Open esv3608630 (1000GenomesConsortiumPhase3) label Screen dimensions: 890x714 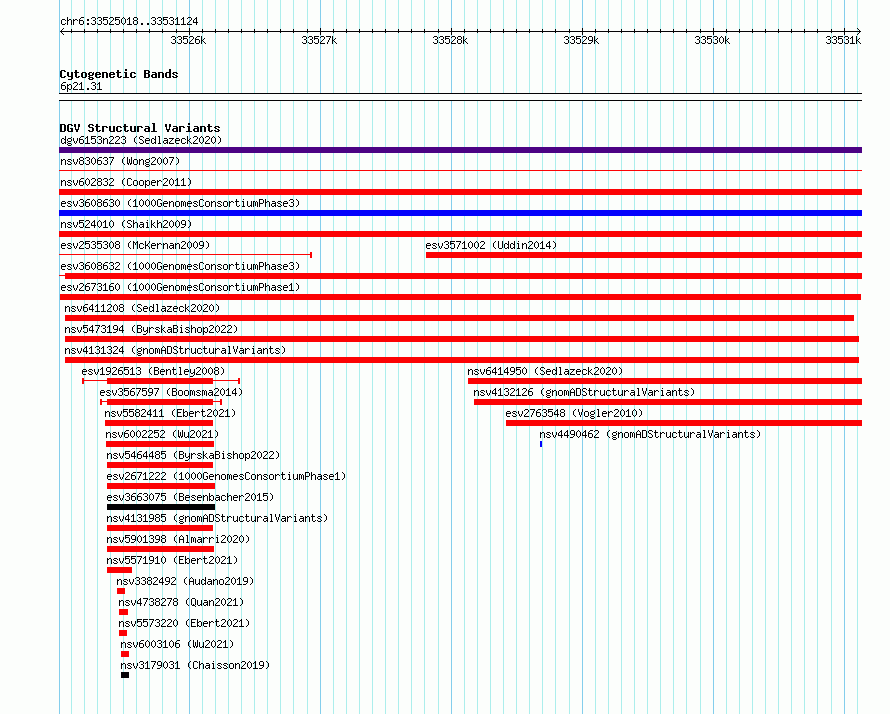click(x=180, y=203)
